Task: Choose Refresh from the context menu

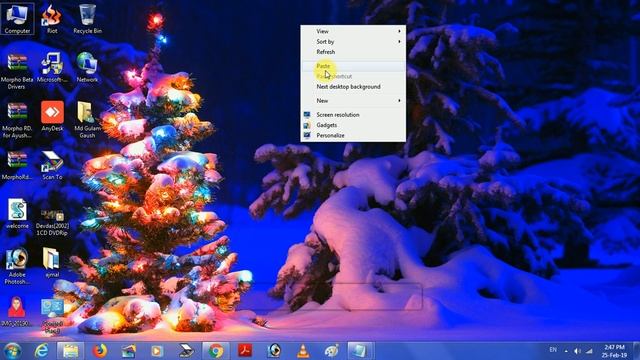Action: 353,52
